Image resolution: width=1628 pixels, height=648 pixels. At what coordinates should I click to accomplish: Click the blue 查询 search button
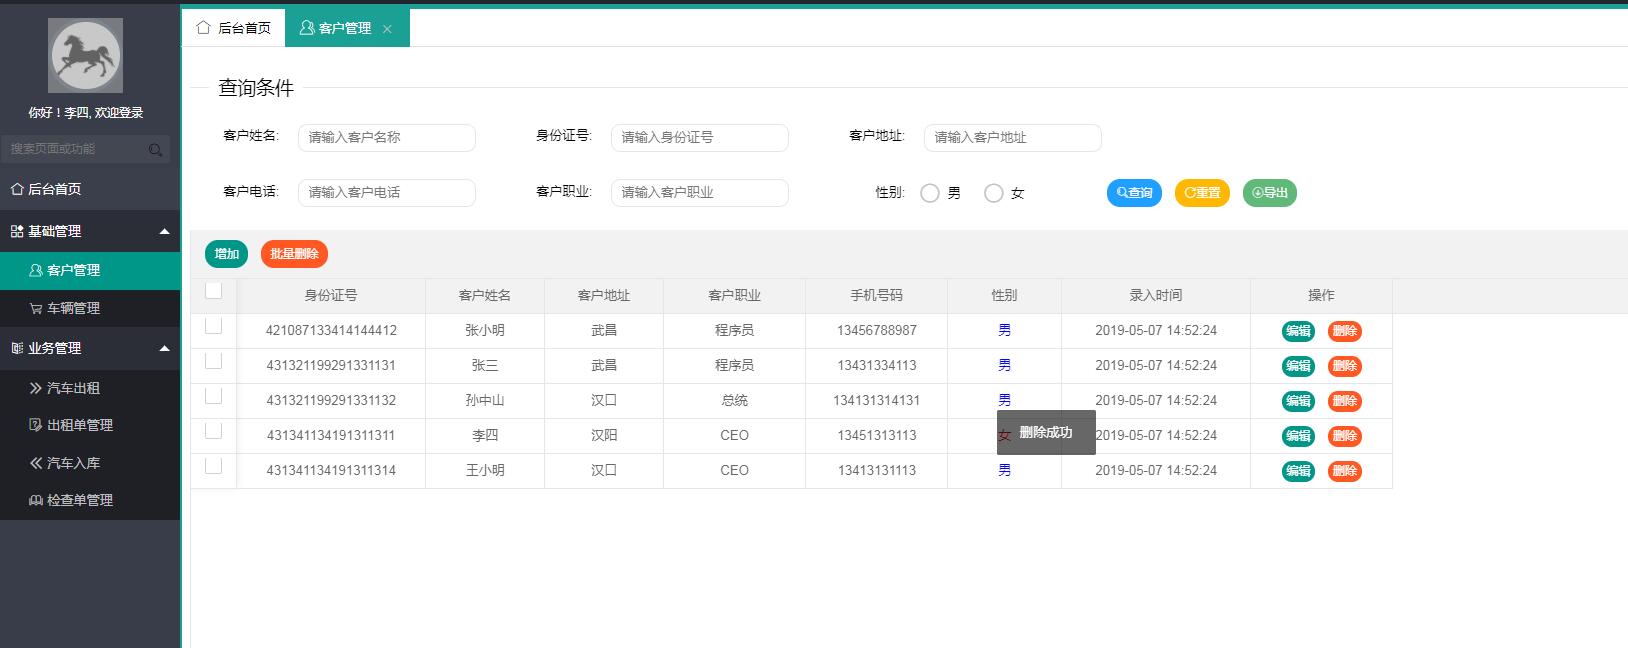[x=1134, y=193]
